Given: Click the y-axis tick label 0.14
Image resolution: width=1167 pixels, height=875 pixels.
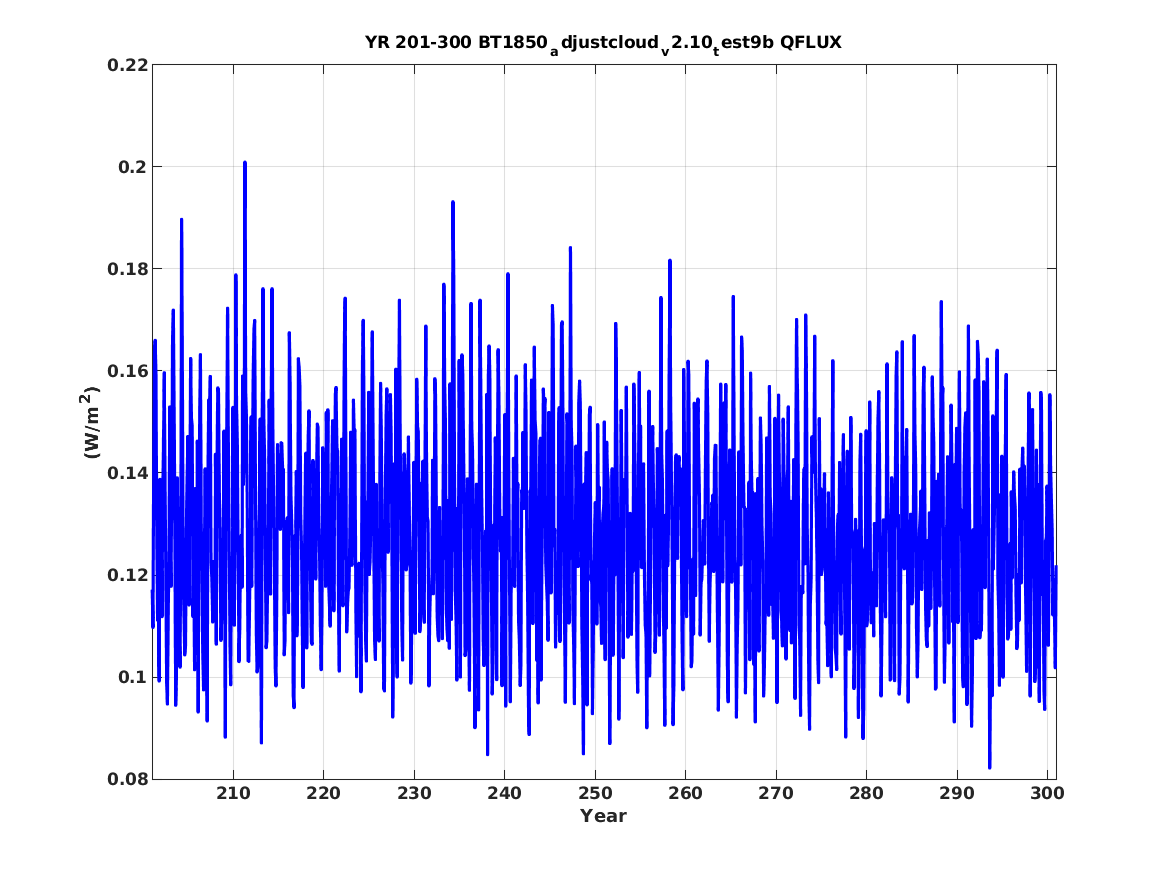Looking at the screenshot, I should point(127,473).
